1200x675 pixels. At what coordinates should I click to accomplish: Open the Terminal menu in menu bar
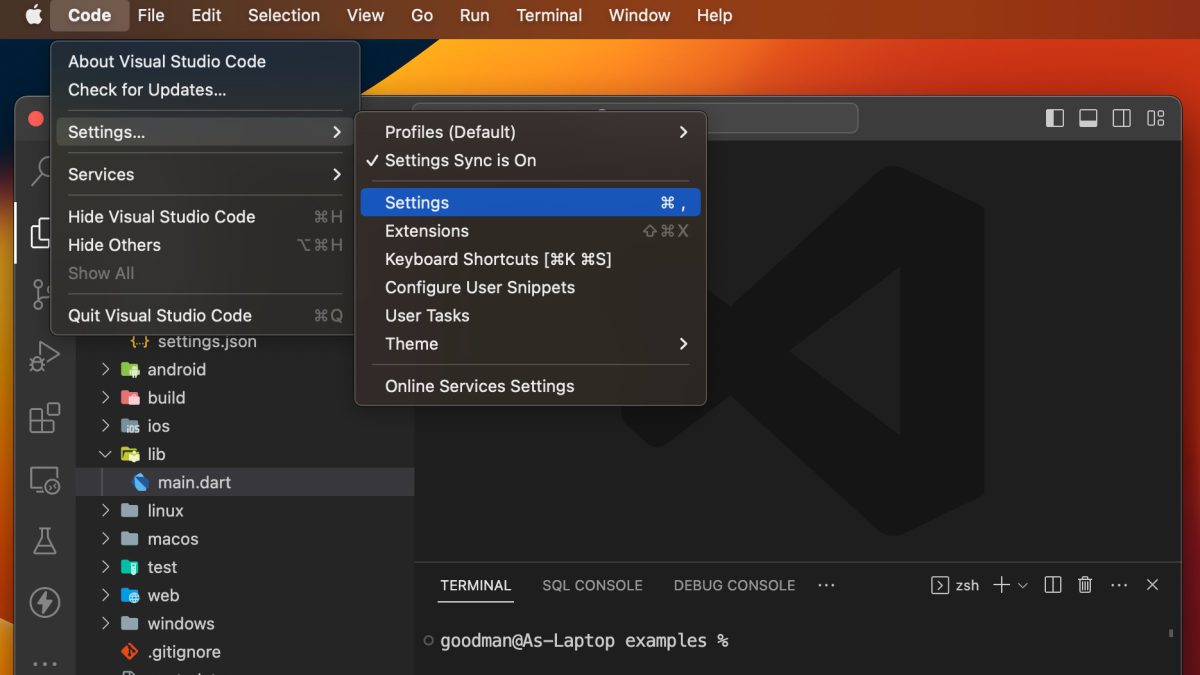549,15
